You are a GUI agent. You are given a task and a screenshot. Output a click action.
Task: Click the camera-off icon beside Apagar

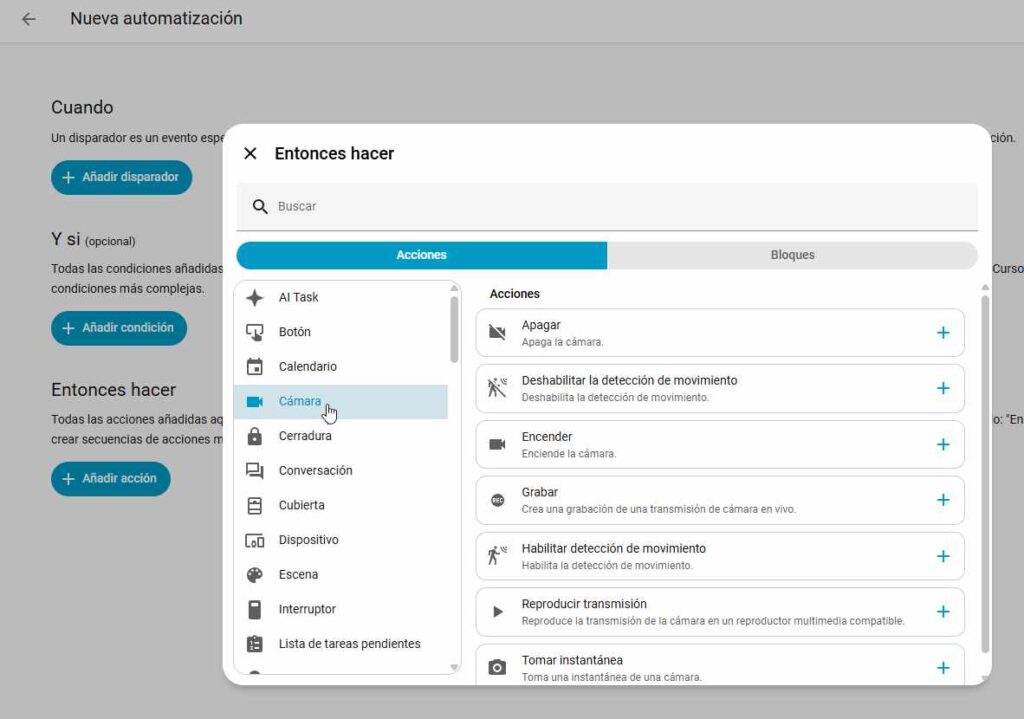tap(497, 333)
